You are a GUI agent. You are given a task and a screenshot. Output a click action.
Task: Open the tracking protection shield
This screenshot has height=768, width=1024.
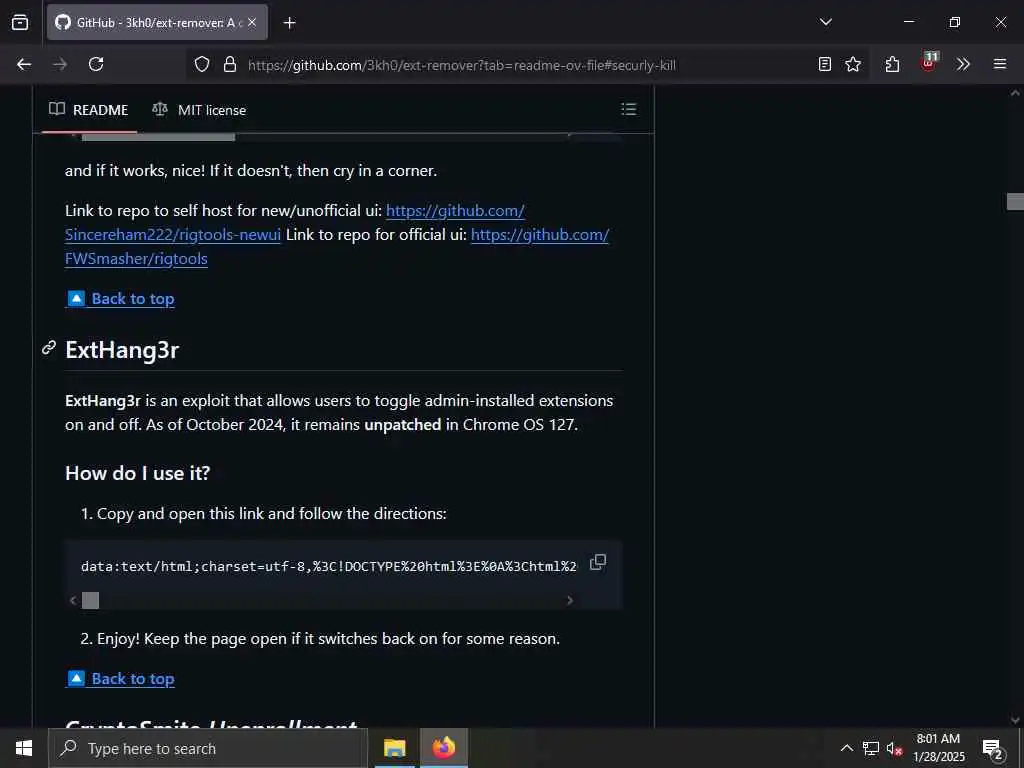202,64
